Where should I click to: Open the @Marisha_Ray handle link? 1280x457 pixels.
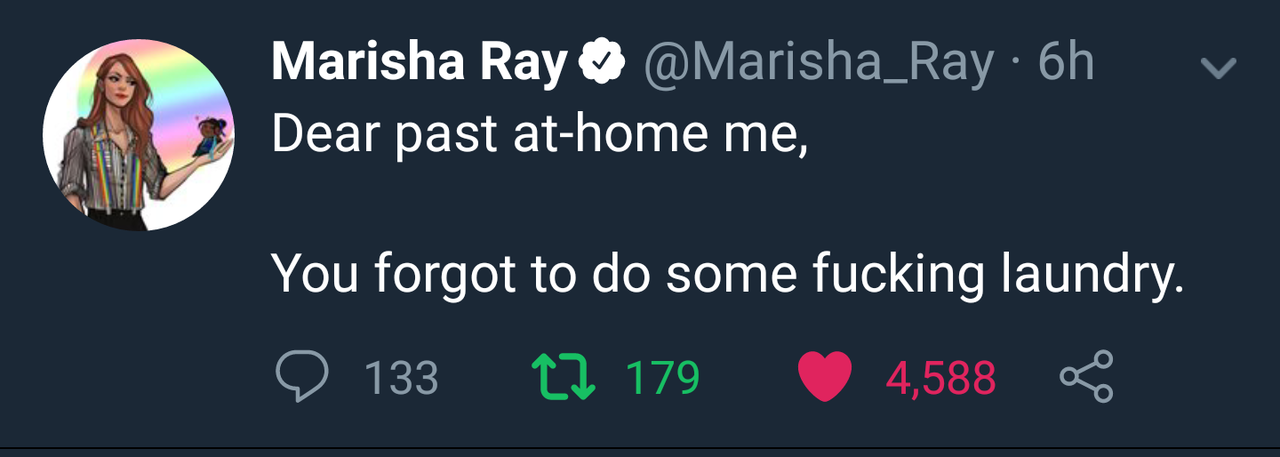click(820, 65)
